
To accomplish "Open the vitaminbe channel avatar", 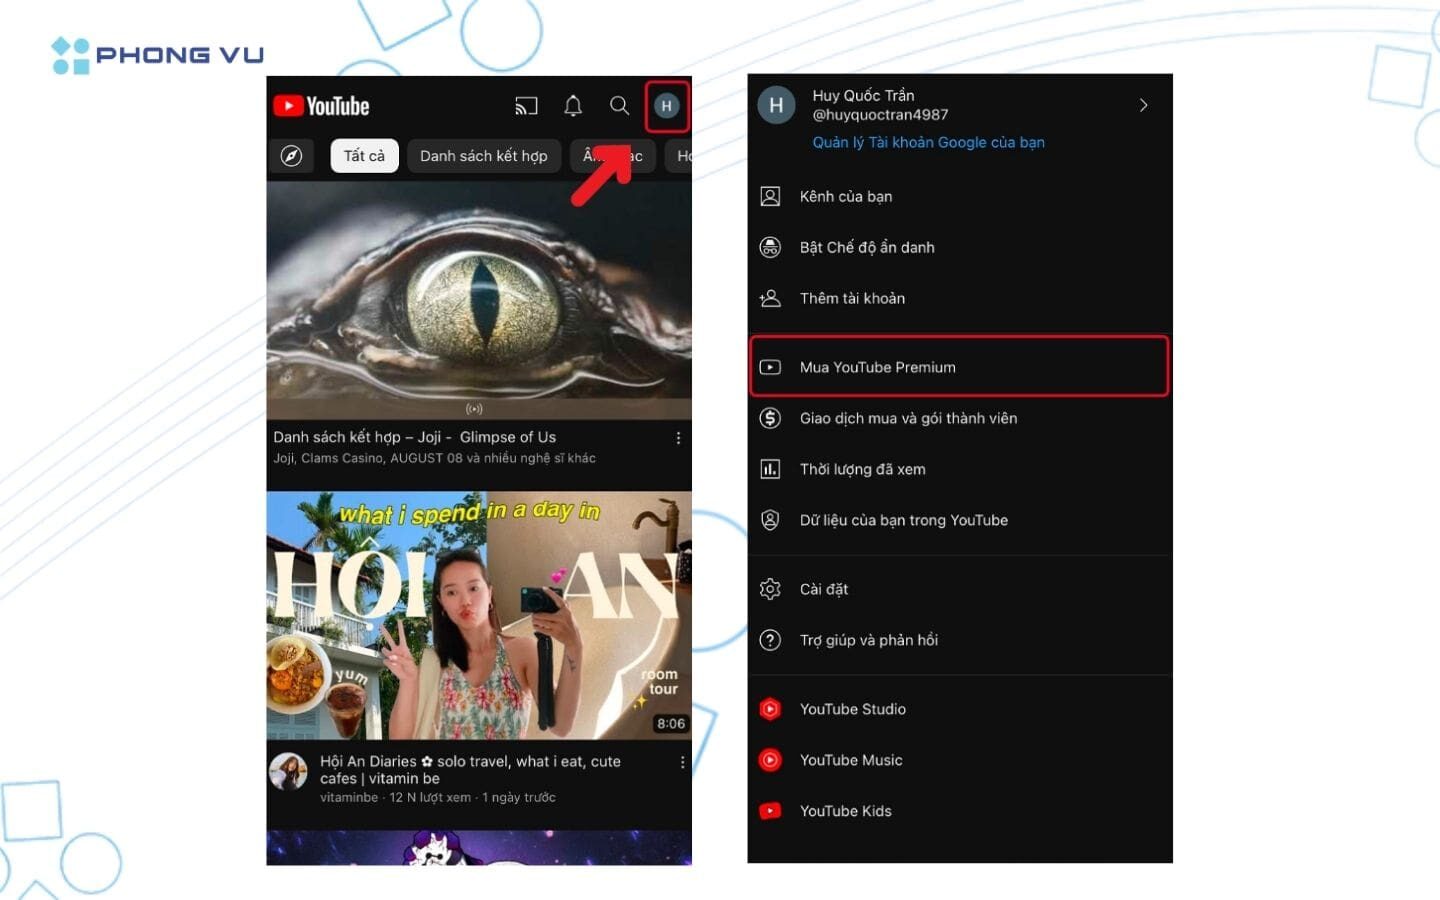I will (x=288, y=772).
